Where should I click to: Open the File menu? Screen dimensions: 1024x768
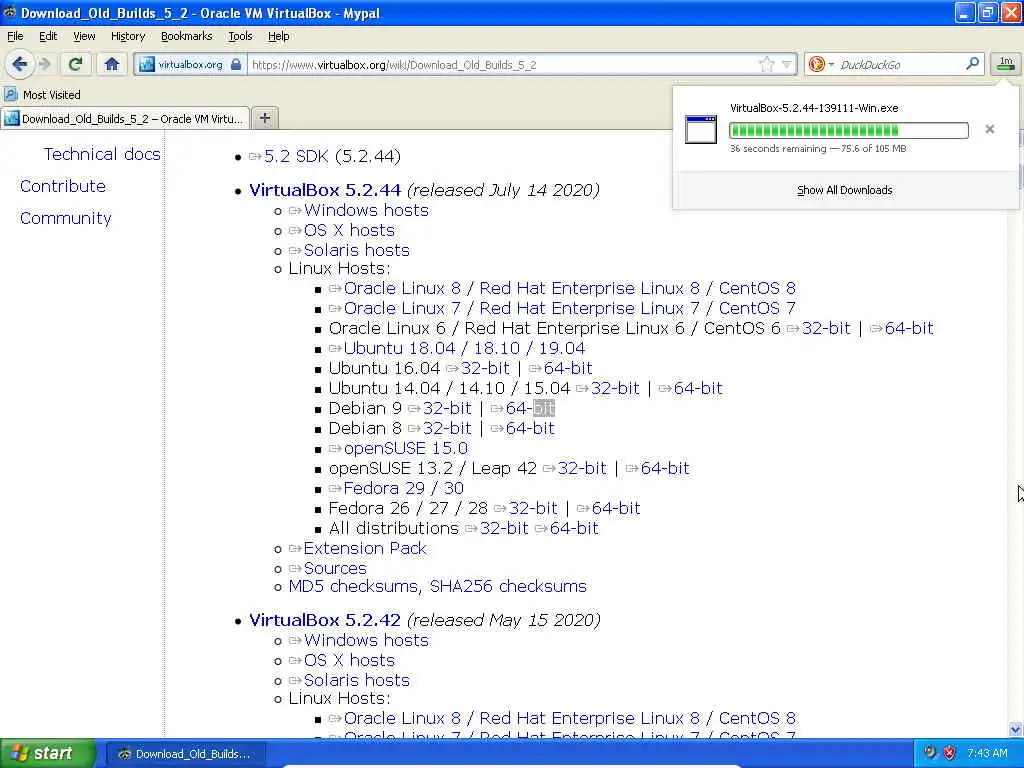point(15,36)
